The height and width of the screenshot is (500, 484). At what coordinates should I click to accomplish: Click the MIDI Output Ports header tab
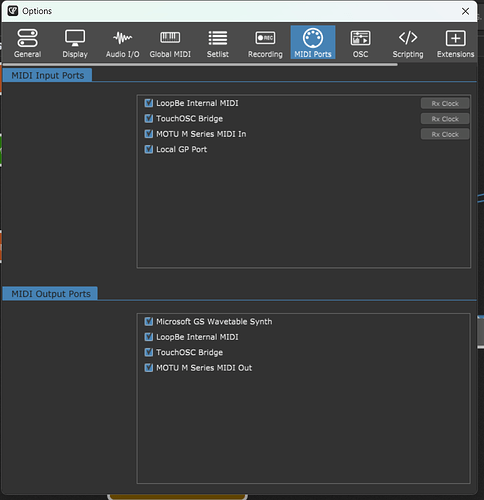click(x=50, y=294)
